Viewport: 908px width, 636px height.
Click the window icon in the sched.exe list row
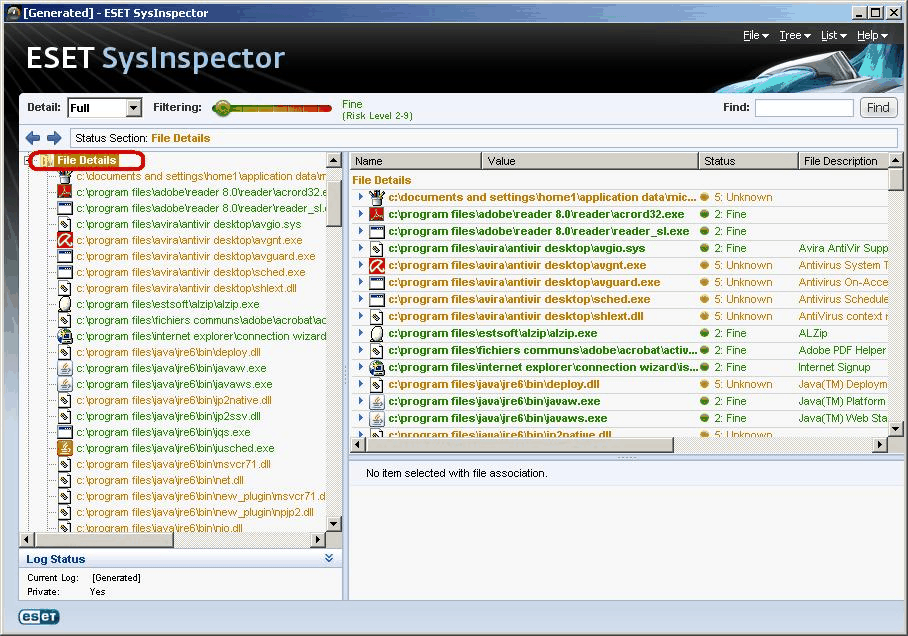coord(377,299)
